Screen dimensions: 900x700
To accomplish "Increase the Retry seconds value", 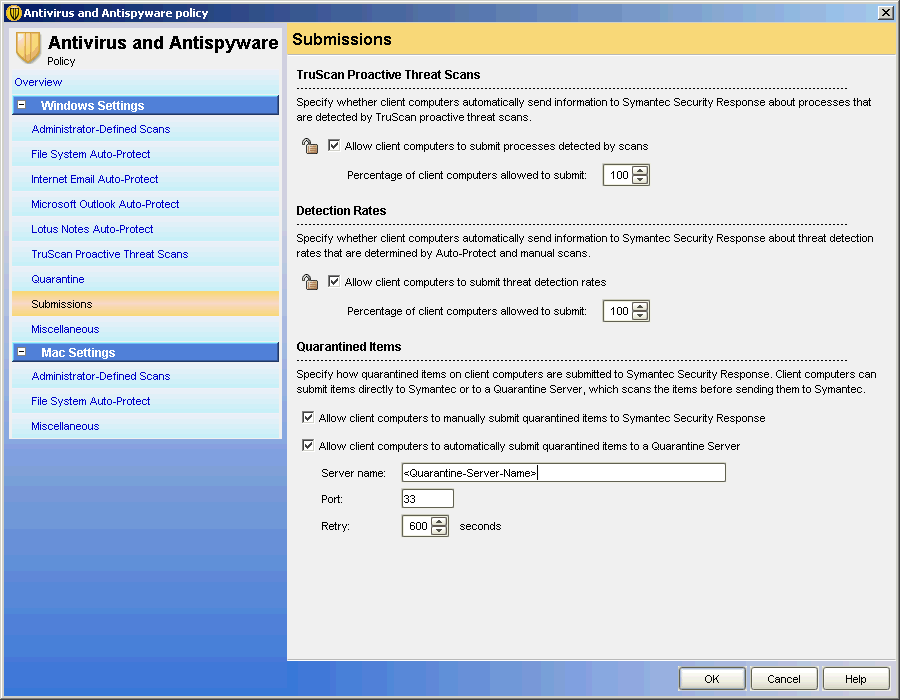I will coord(439,521).
